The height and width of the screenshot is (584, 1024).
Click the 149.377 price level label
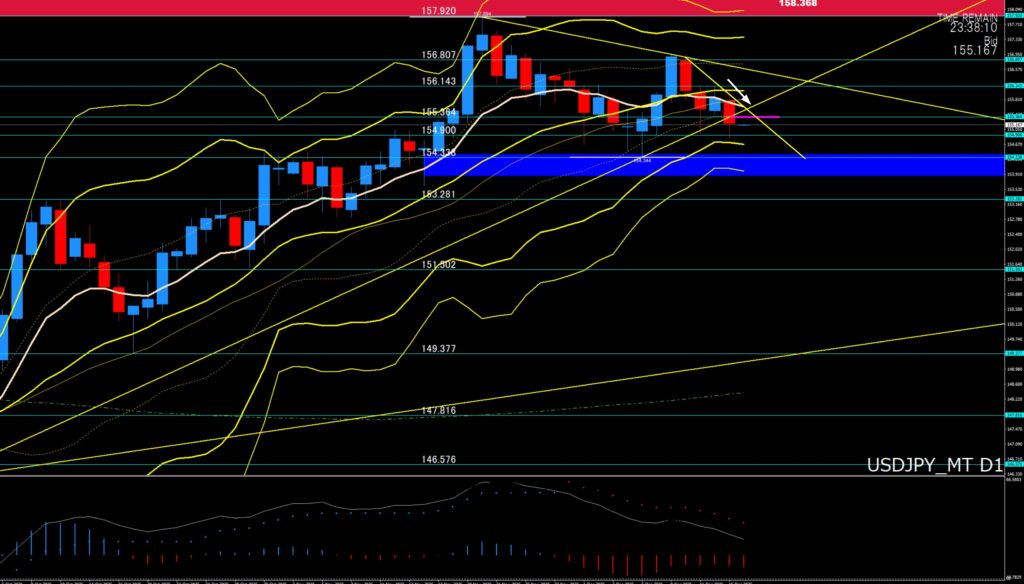coord(440,349)
